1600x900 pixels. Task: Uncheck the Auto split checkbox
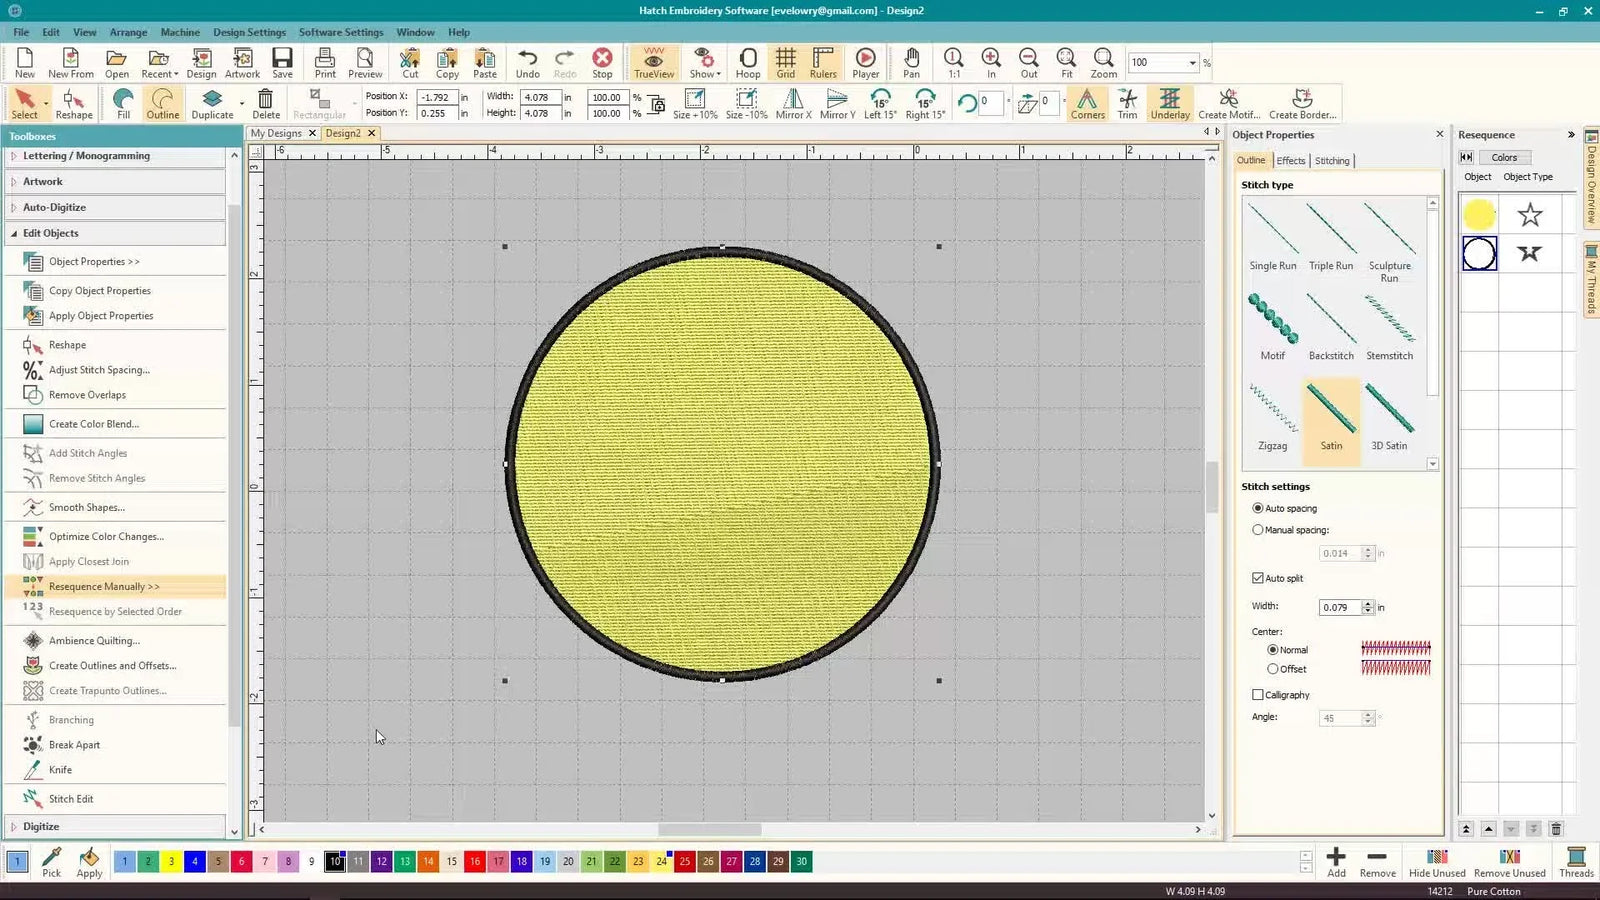point(1258,578)
